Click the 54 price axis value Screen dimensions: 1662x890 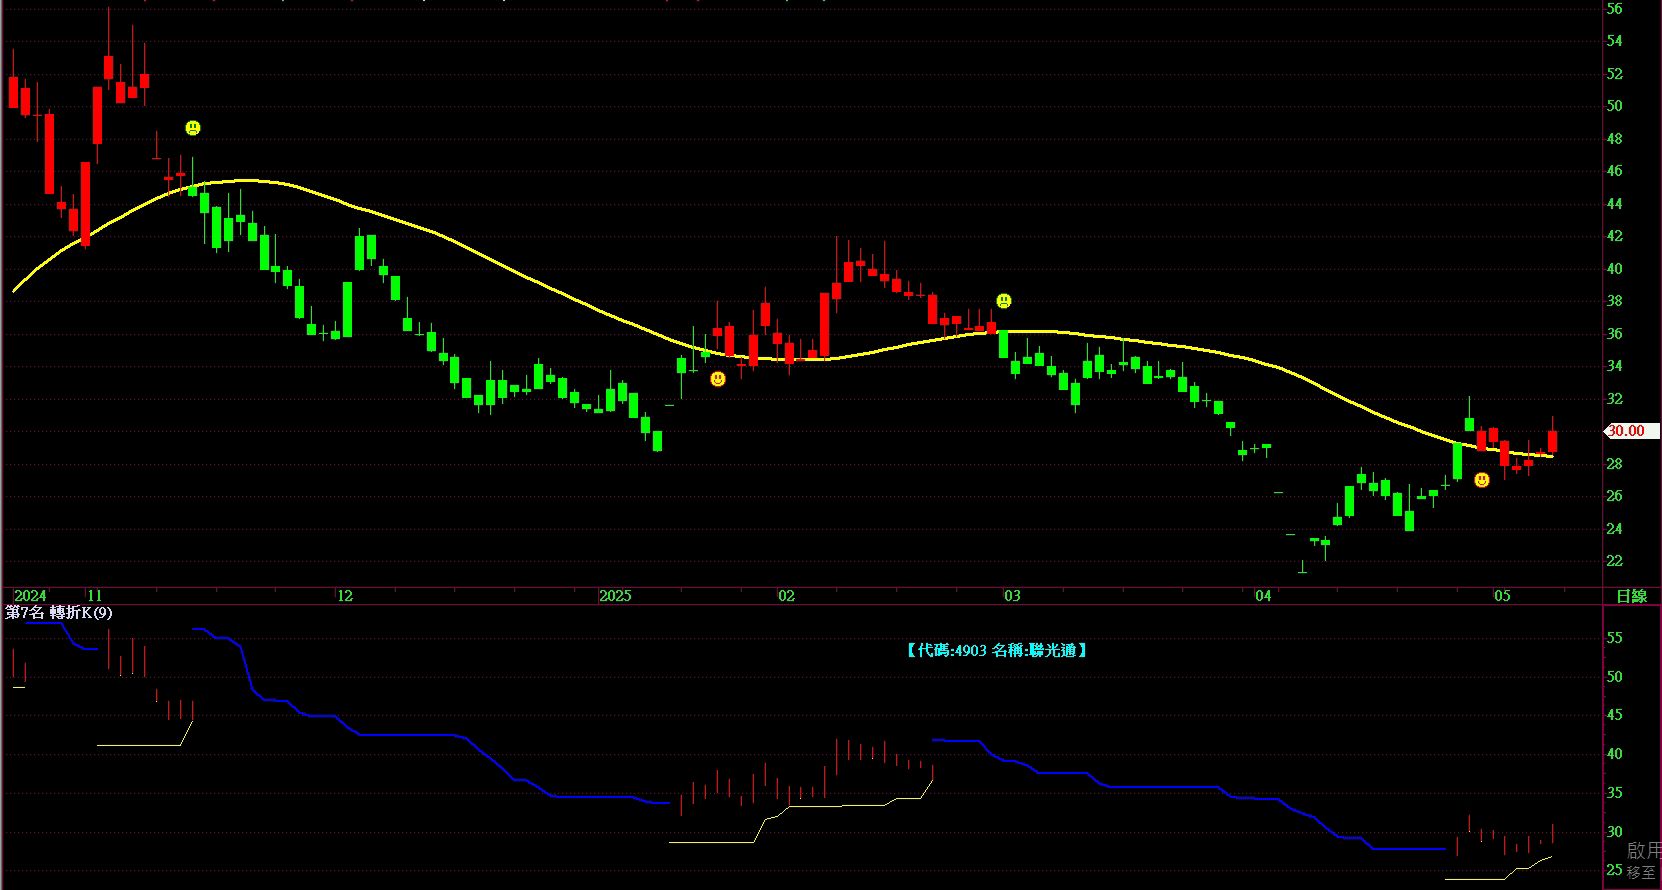coord(1614,41)
